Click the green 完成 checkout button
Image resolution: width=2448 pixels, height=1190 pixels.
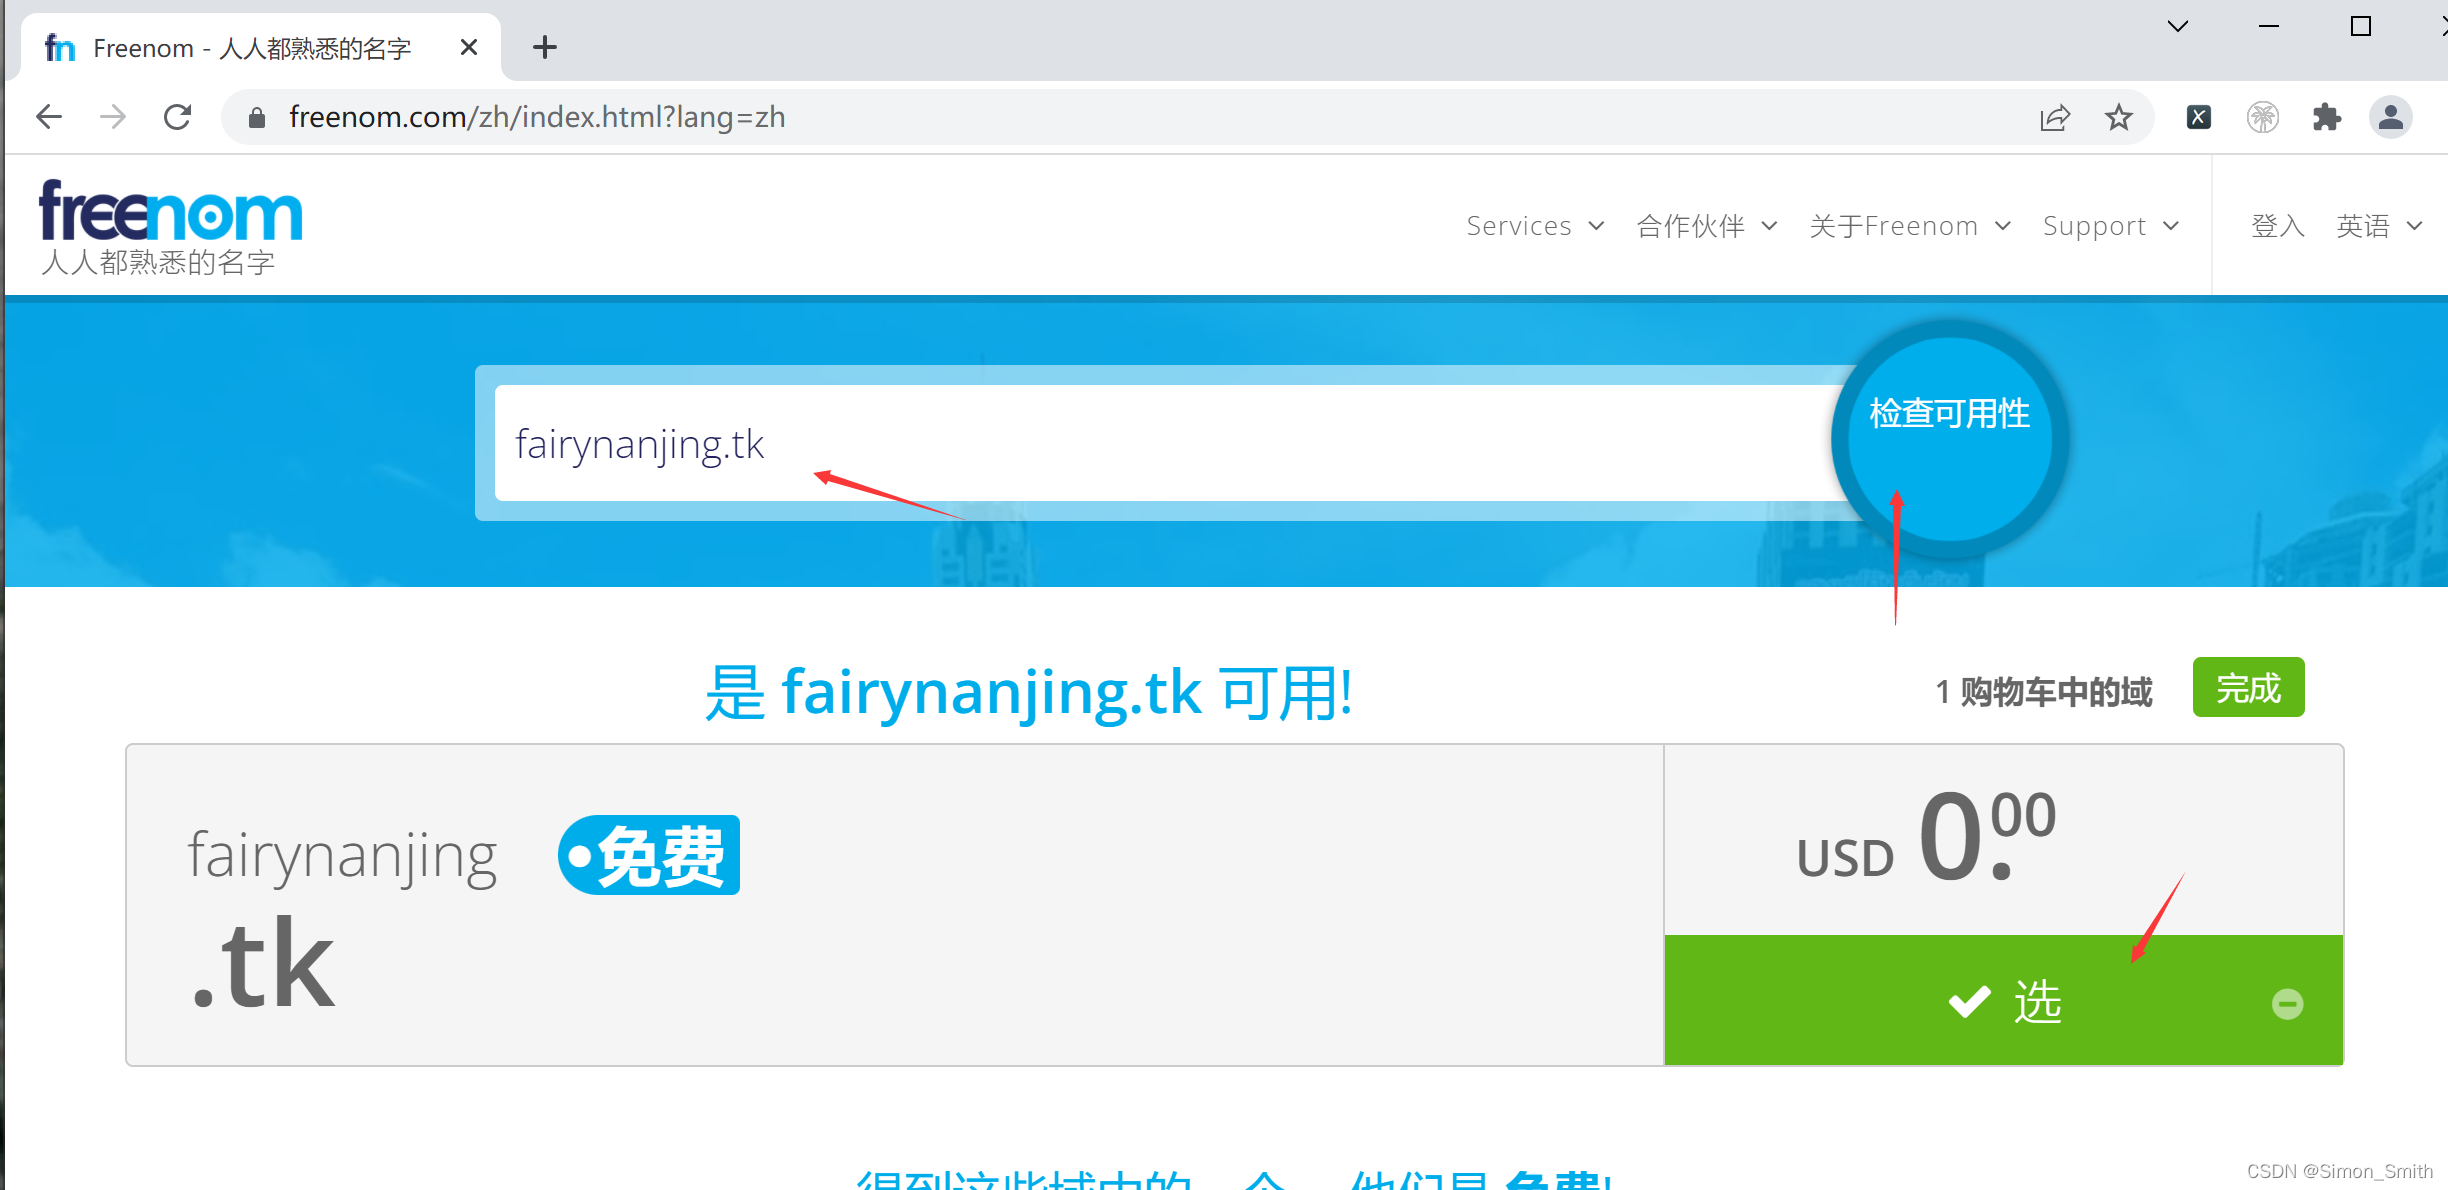[2248, 688]
